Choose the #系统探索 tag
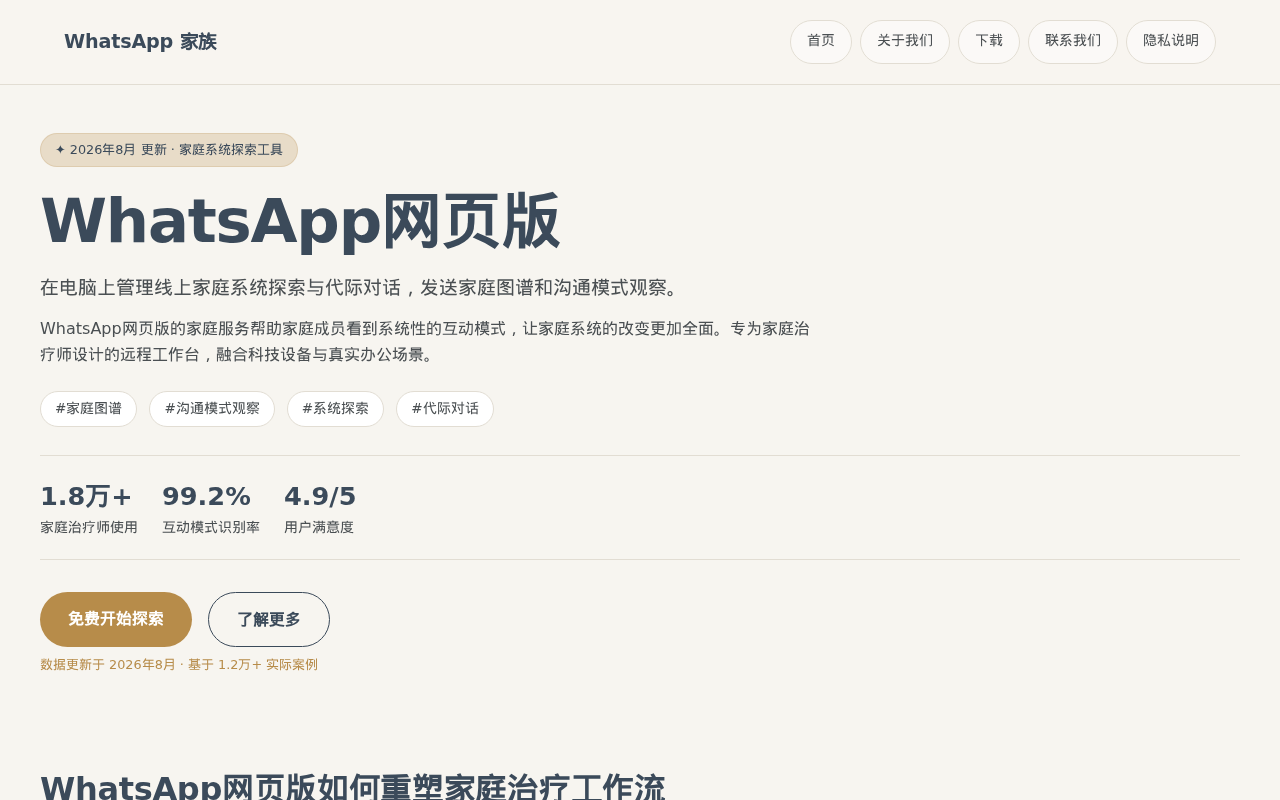 click(x=335, y=409)
